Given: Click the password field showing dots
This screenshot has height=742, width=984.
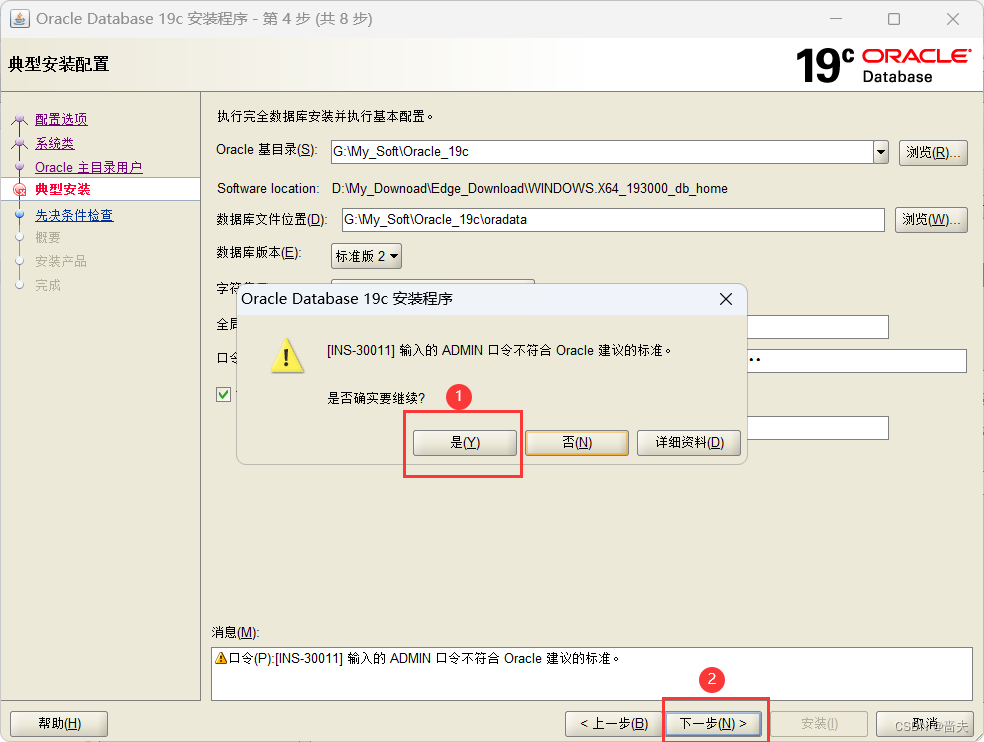Looking at the screenshot, I should point(857,361).
